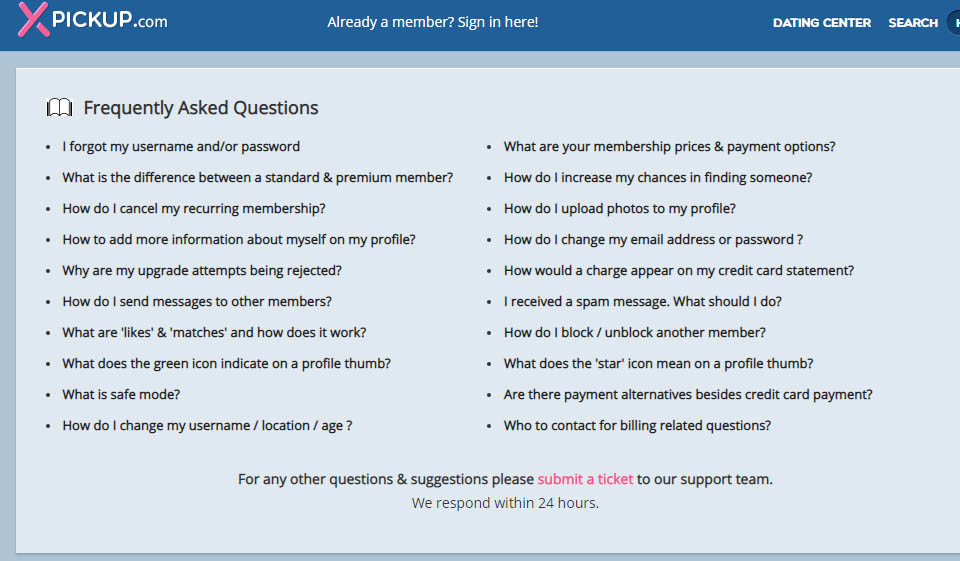This screenshot has height=561, width=960.
Task: Open 'Who to contact for billing' question
Action: [637, 425]
